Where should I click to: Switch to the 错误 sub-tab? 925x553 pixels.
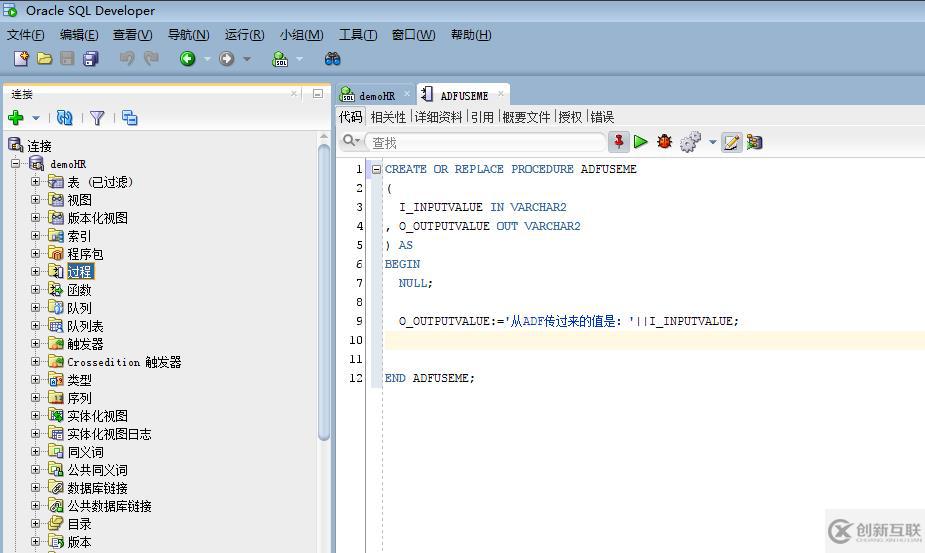pyautogui.click(x=602, y=117)
